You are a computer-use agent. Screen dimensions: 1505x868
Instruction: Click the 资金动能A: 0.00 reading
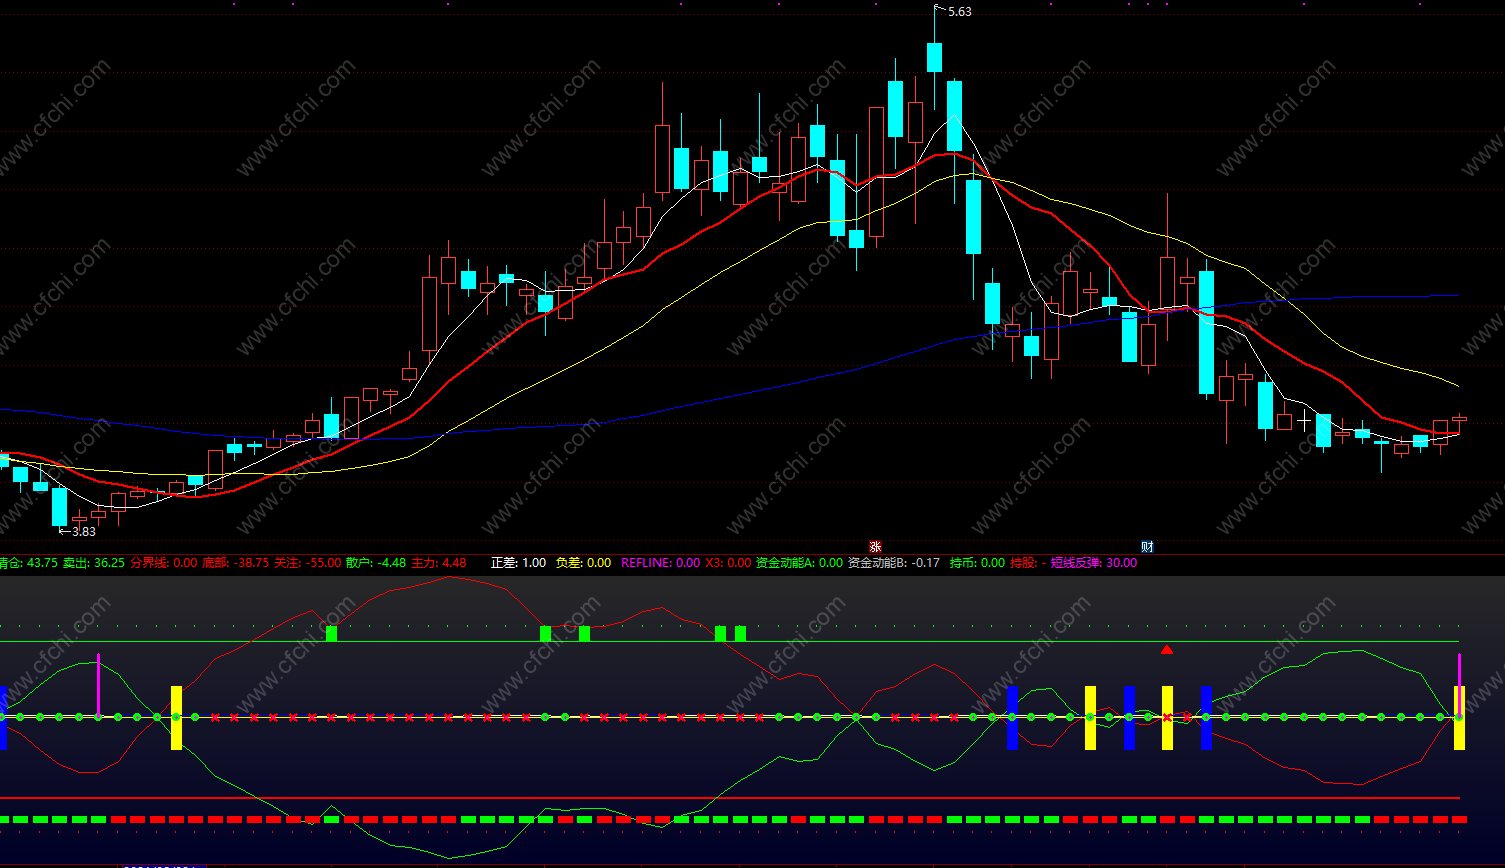point(799,563)
